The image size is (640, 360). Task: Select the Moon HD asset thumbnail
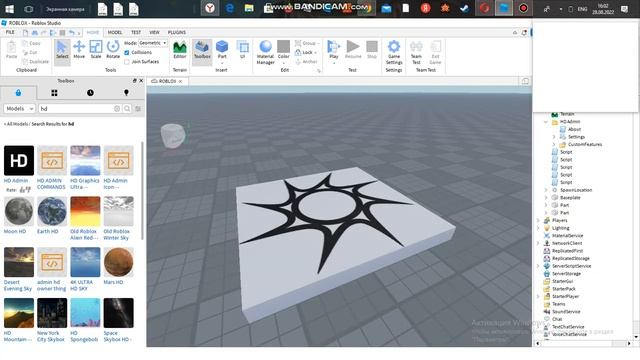click(19, 211)
